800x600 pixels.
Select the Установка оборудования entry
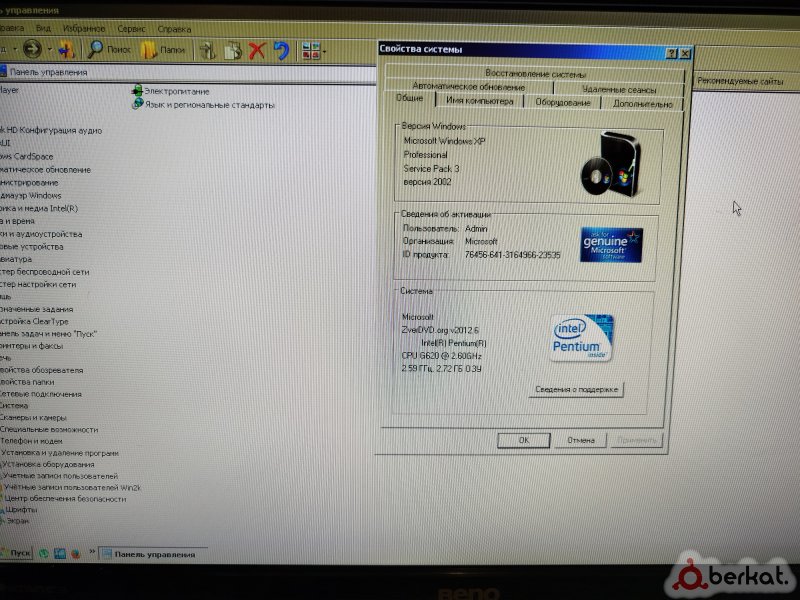(47, 464)
